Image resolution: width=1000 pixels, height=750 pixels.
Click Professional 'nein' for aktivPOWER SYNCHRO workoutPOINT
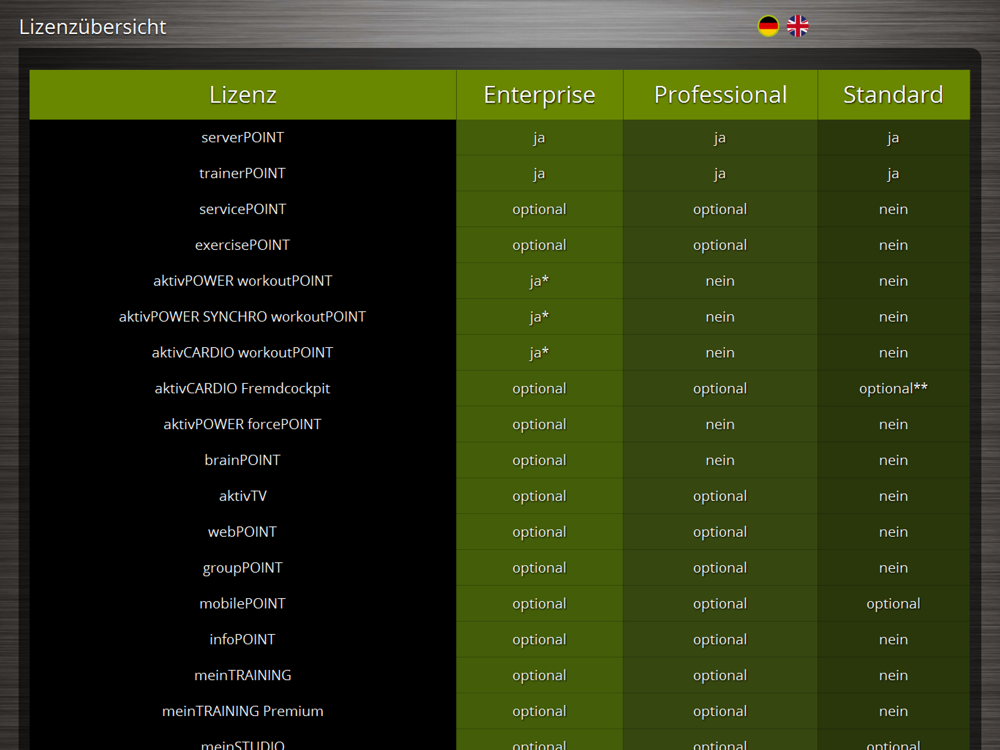(x=720, y=316)
